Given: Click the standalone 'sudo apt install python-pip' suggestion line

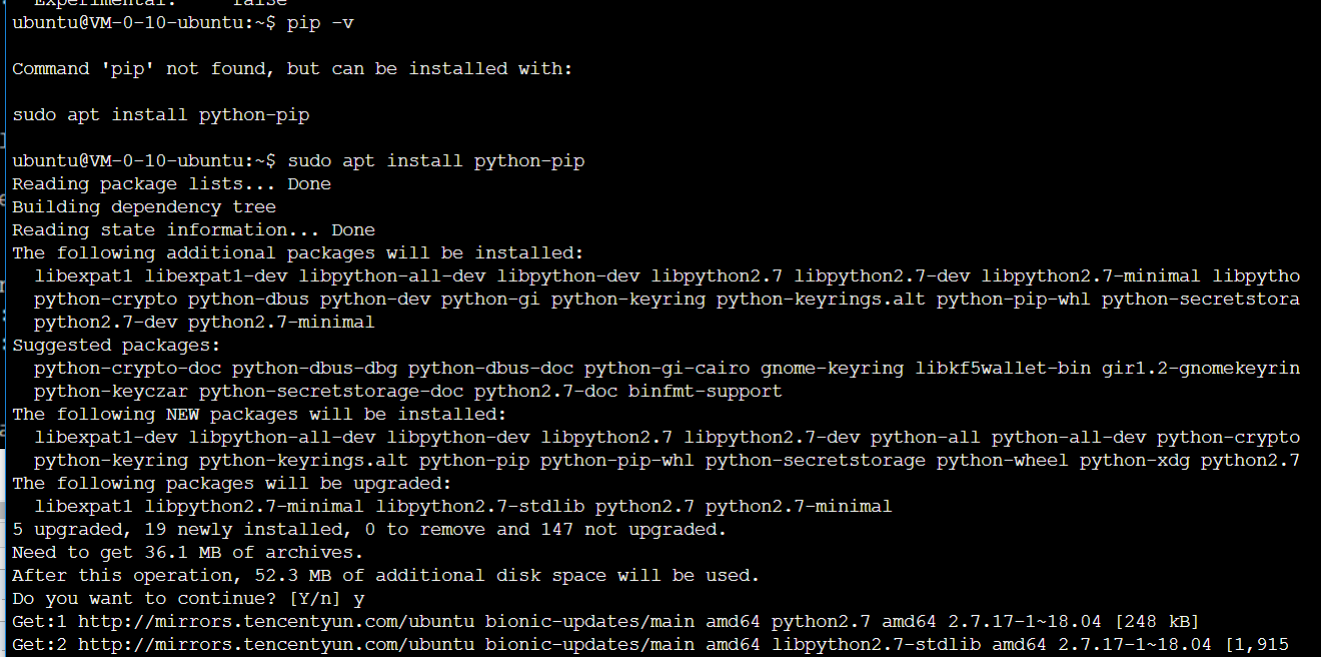Looking at the screenshot, I should pos(161,115).
